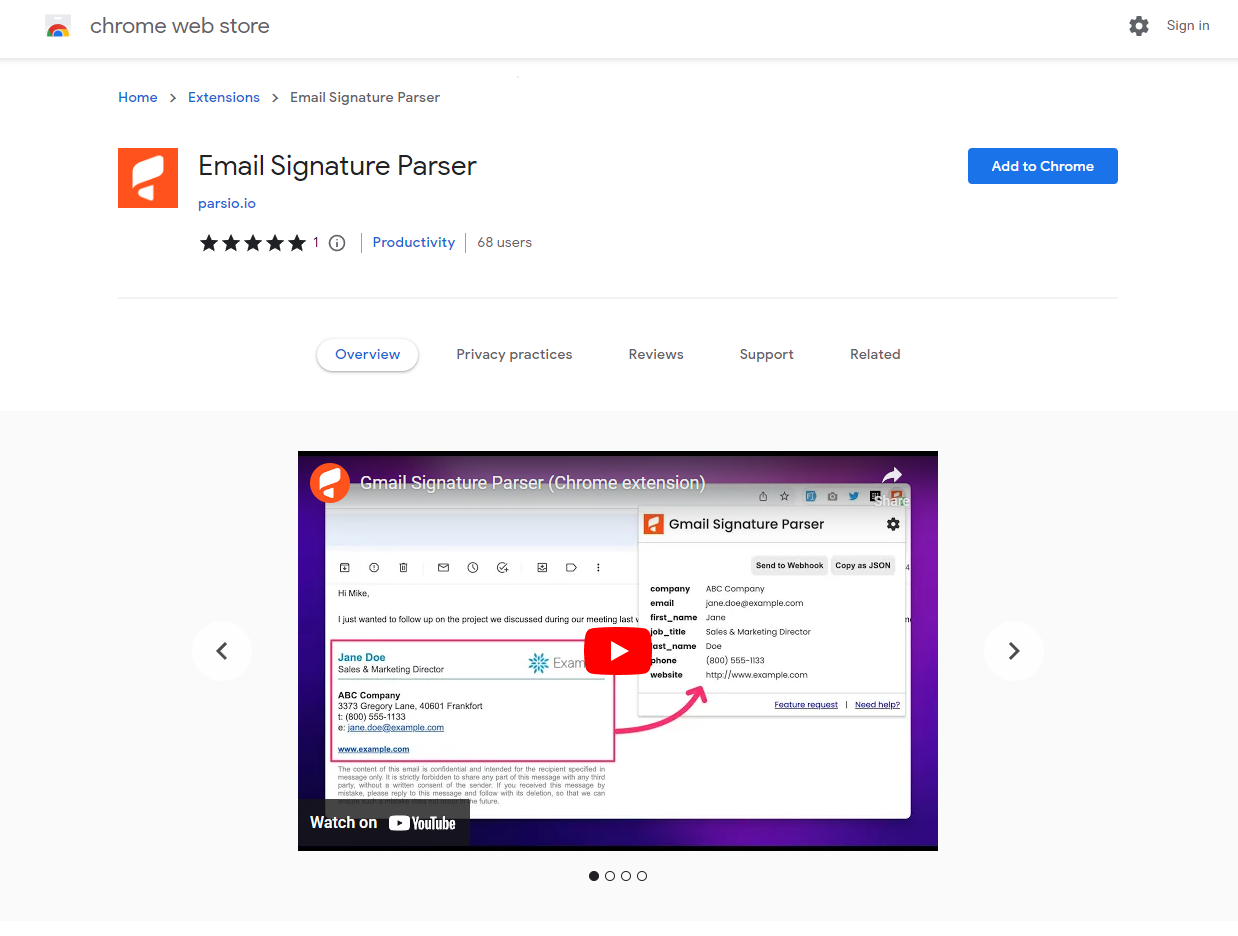Screen dimensions: 1238x936
Task: Click the trash icon in the Gmail toolbar screenshot
Action: [x=403, y=567]
